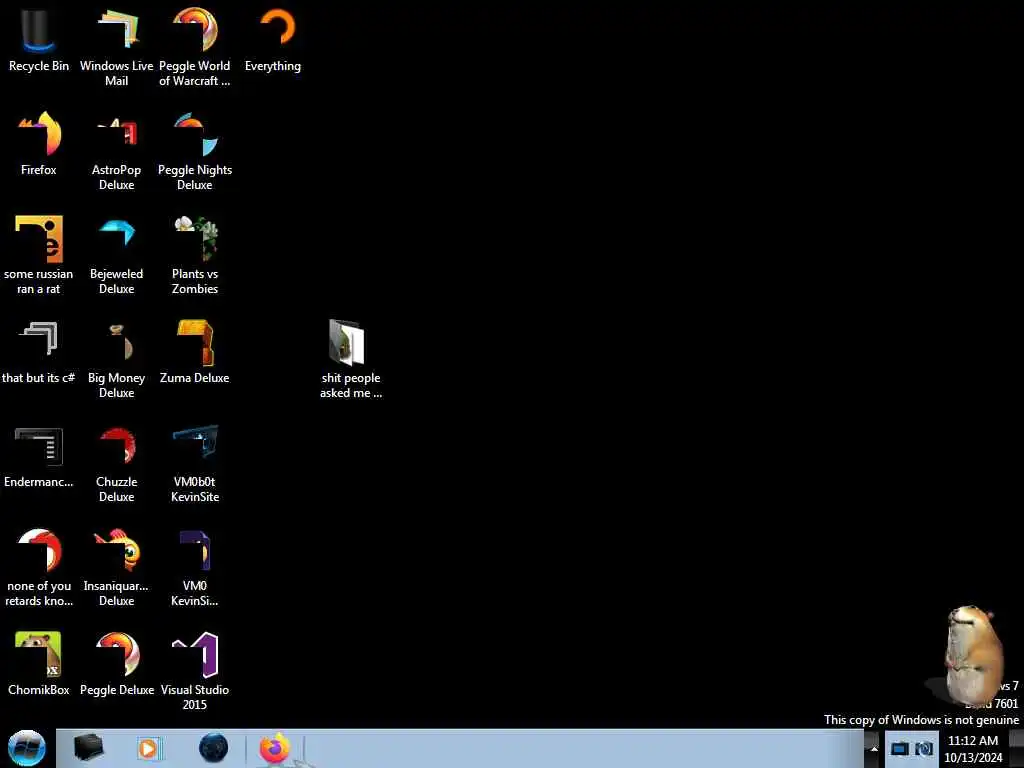This screenshot has width=1024, height=768.
Task: Open Zuma Deluxe game shortcut
Action: [x=195, y=351]
